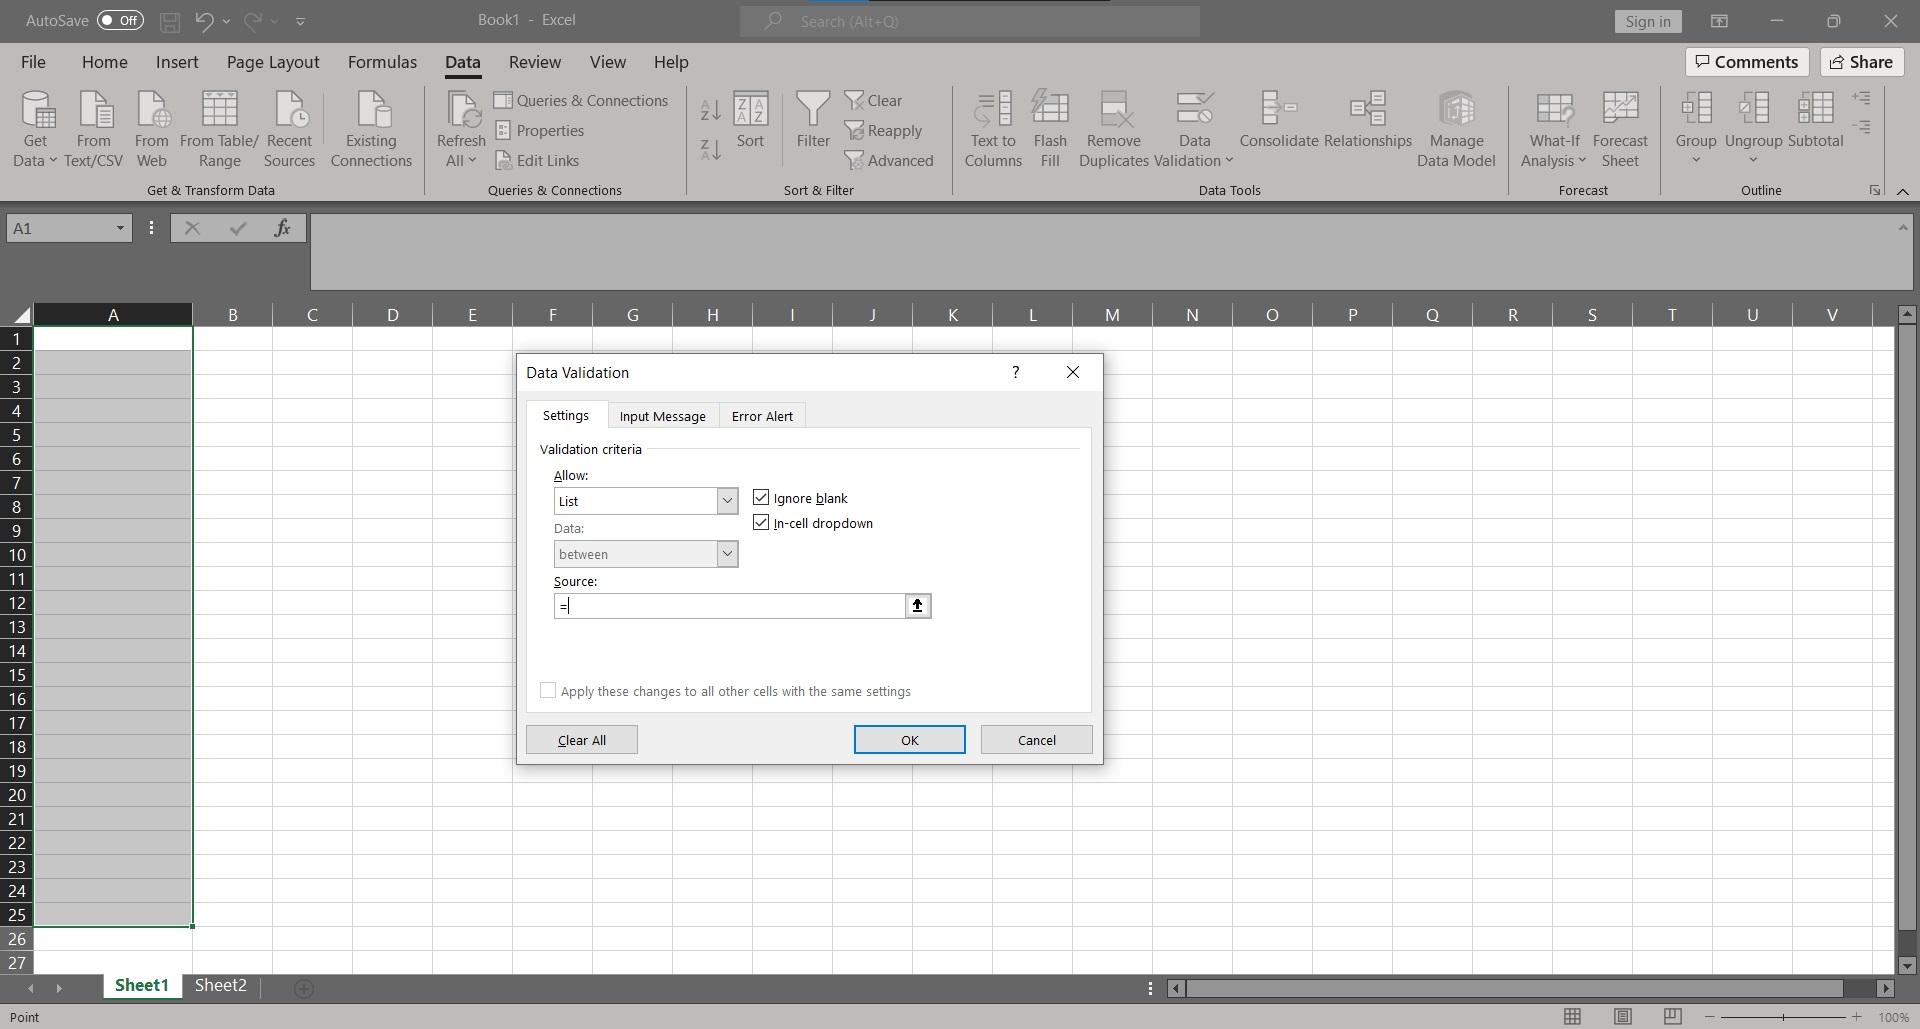Image resolution: width=1920 pixels, height=1029 pixels.
Task: Expand the Allow list dropdown
Action: click(727, 501)
